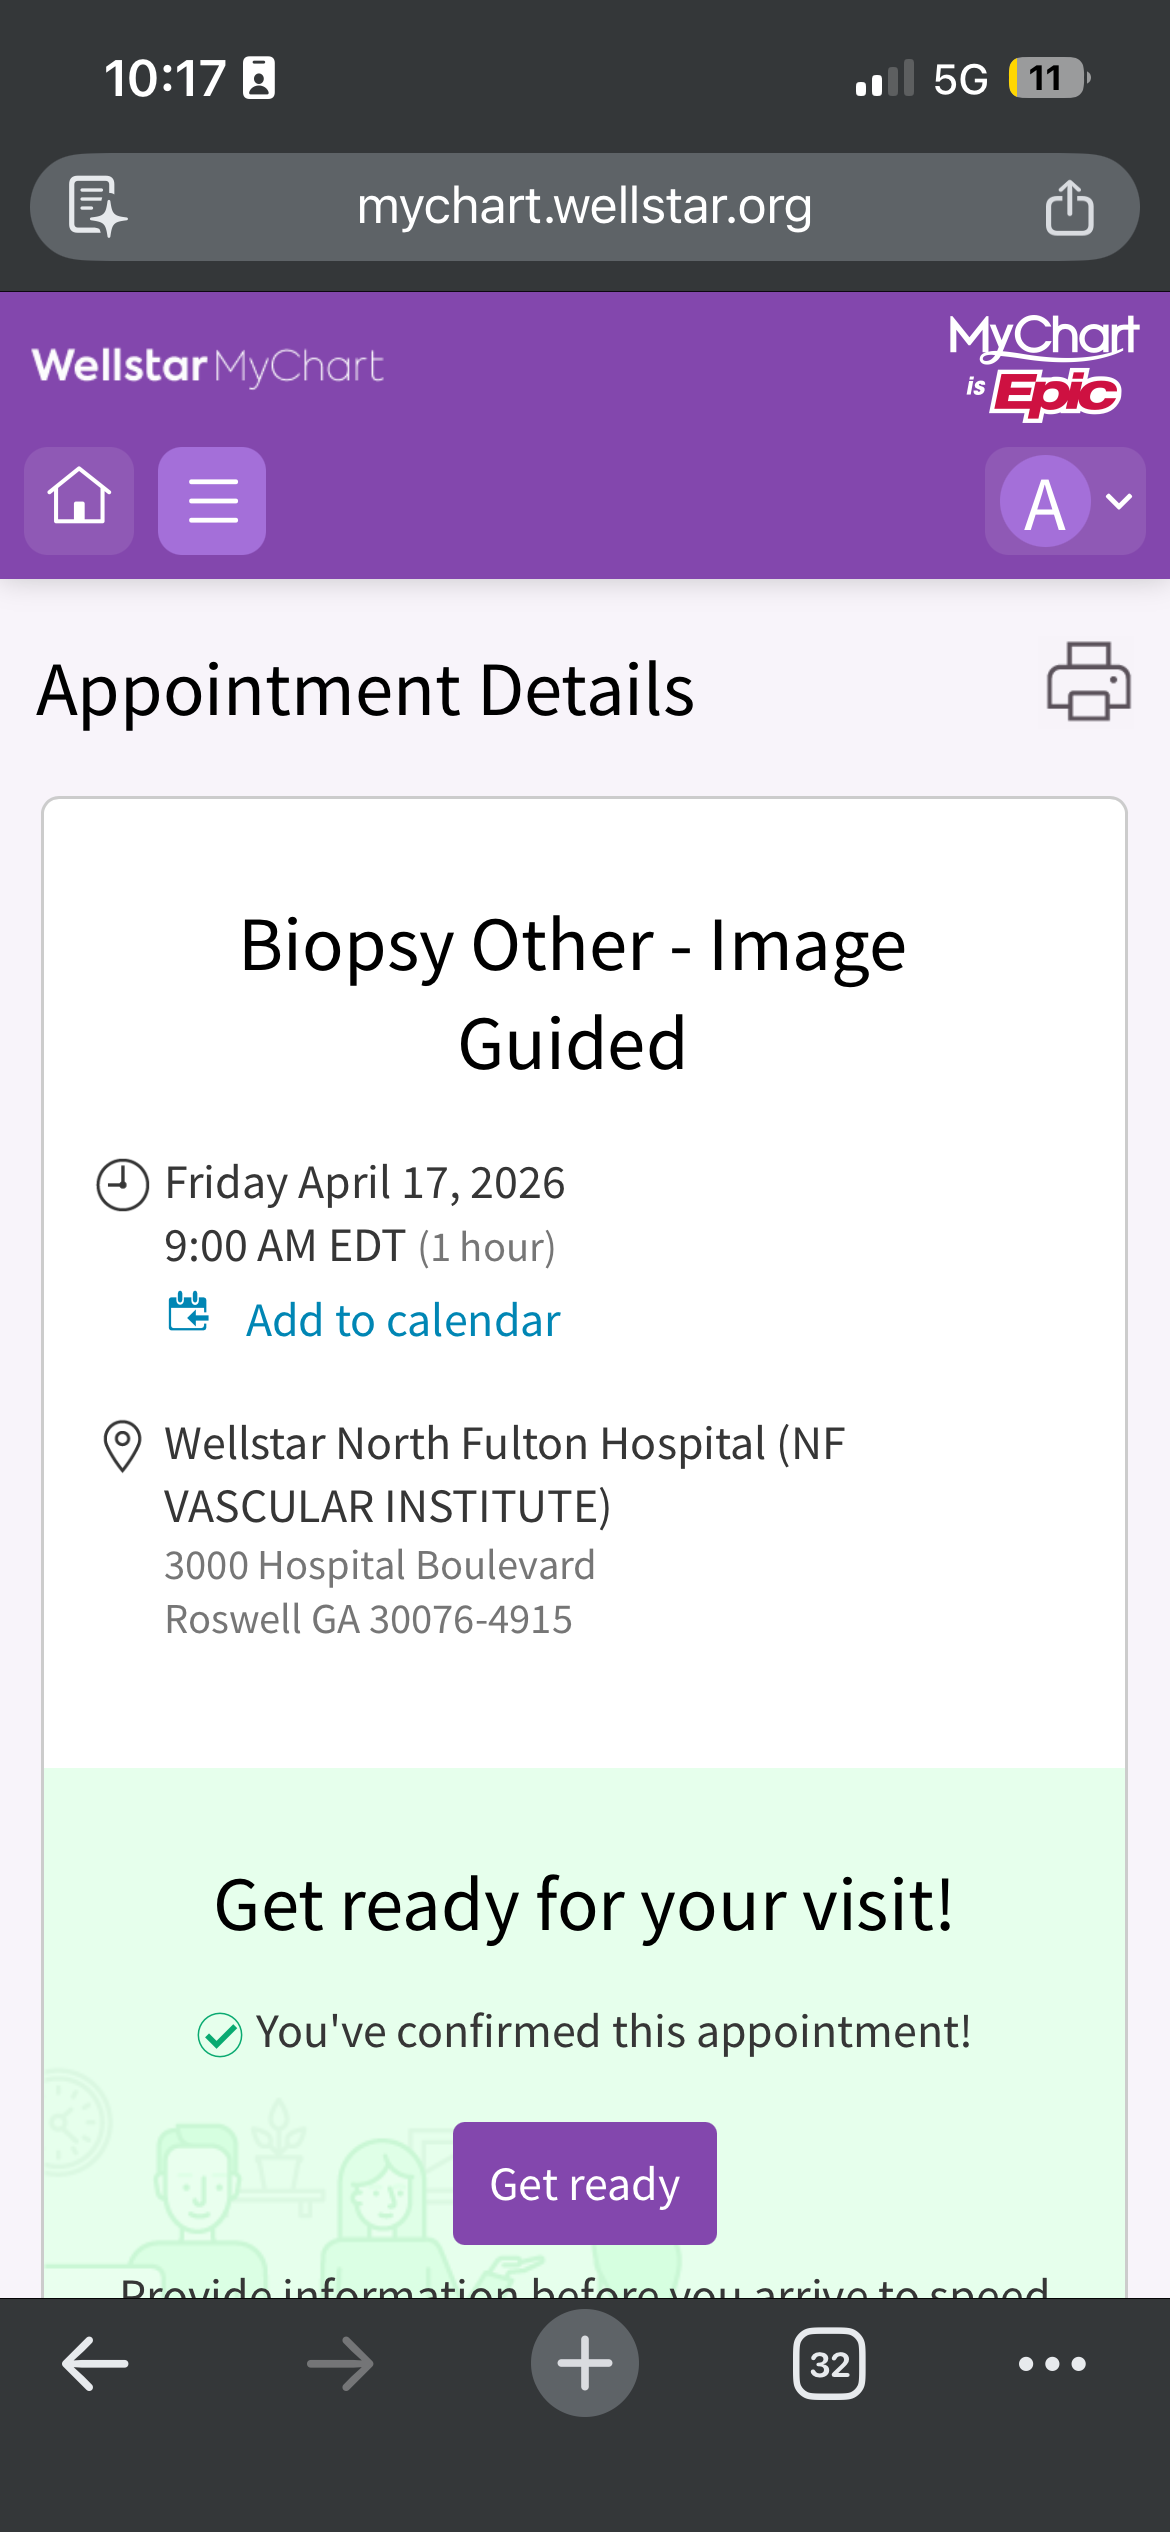The image size is (1170, 2532).
Task: Select the mychart.wellstar.org address field
Action: [585, 207]
